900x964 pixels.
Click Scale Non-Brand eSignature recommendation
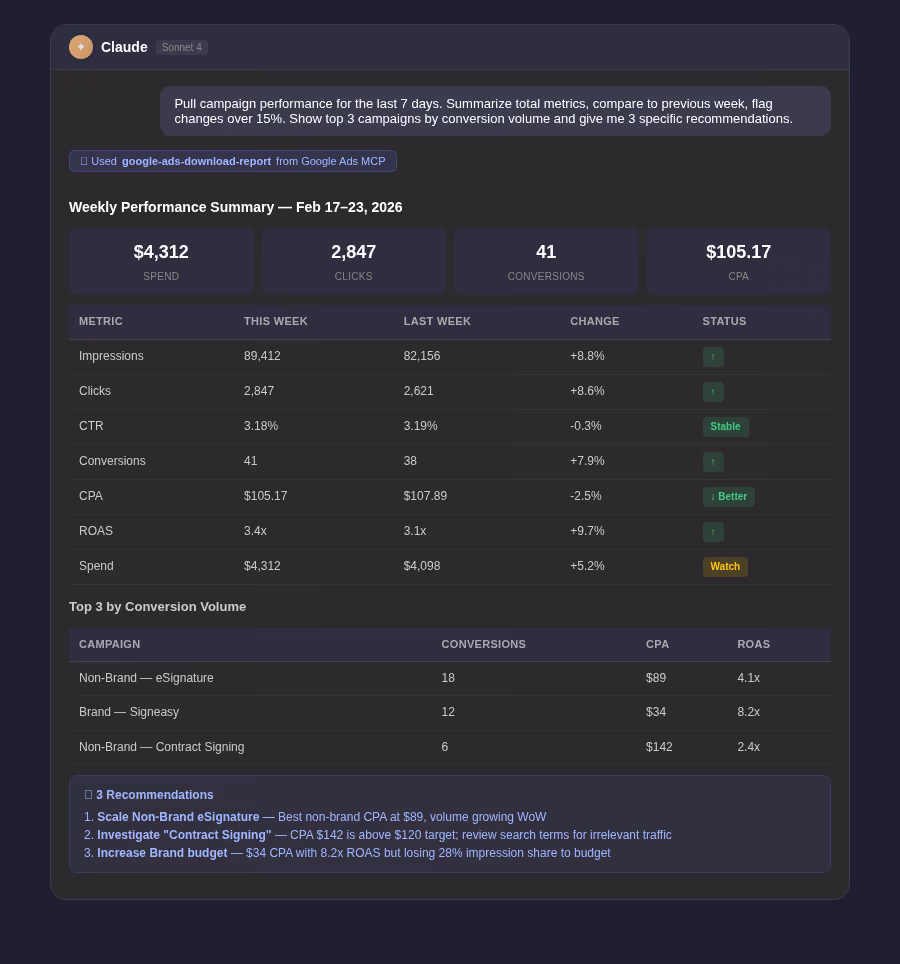click(178, 817)
